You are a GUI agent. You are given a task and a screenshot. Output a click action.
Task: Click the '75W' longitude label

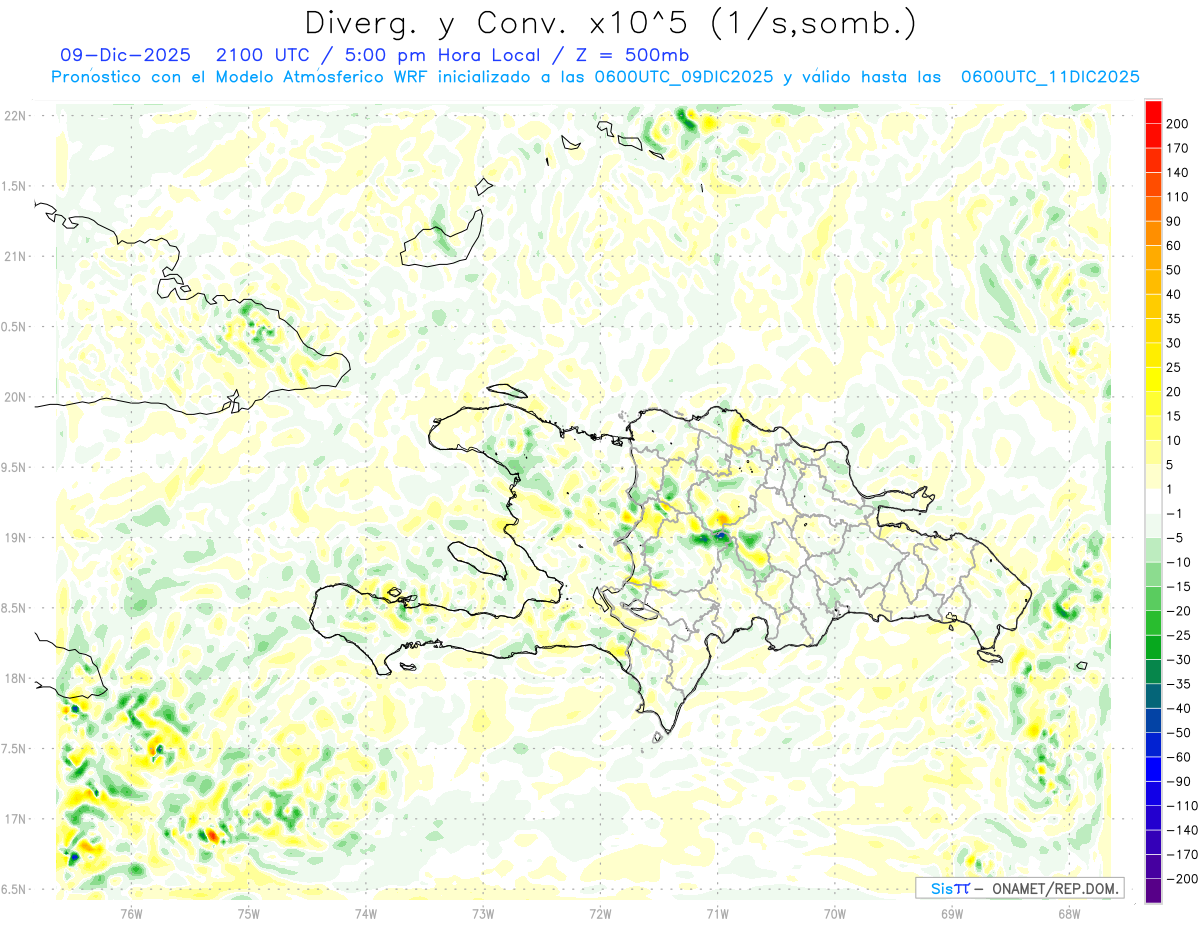click(248, 913)
